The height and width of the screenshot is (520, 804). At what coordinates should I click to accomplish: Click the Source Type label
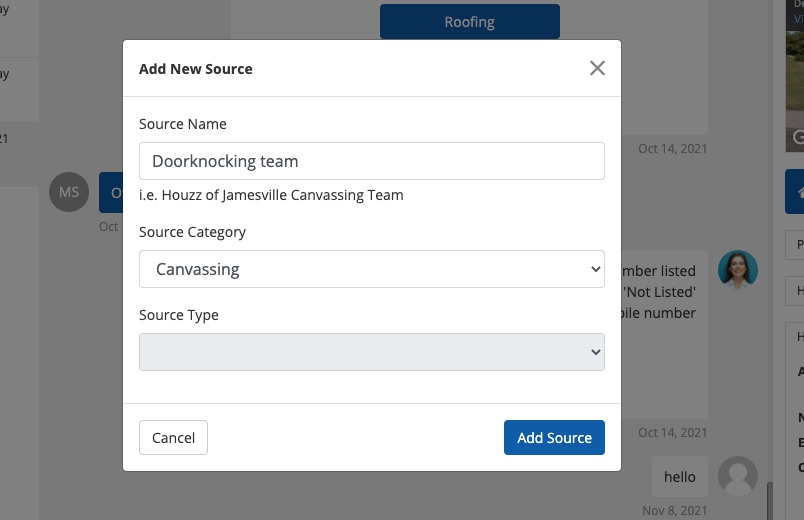179,315
